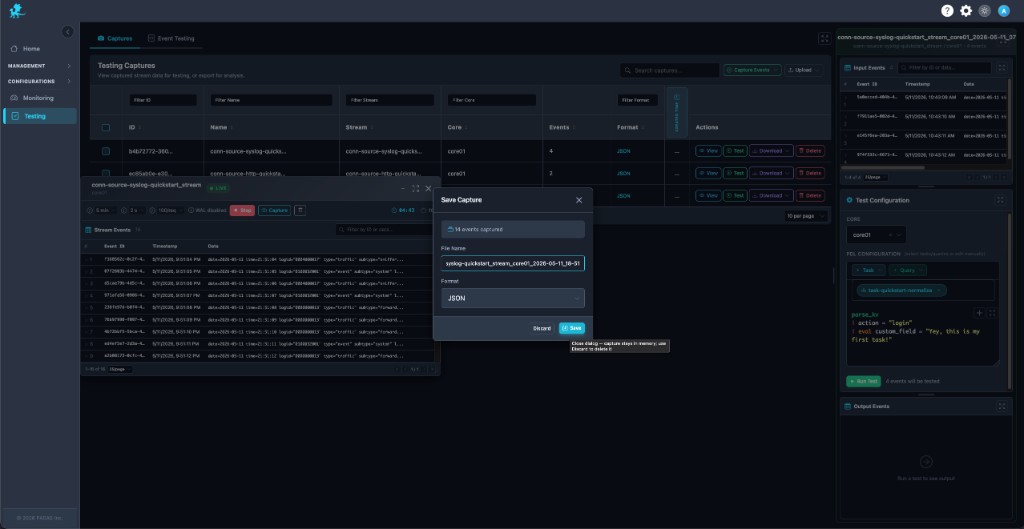Screen dimensions: 1024x529
Task: Open Monitoring in the sidebar
Action: [39, 98]
